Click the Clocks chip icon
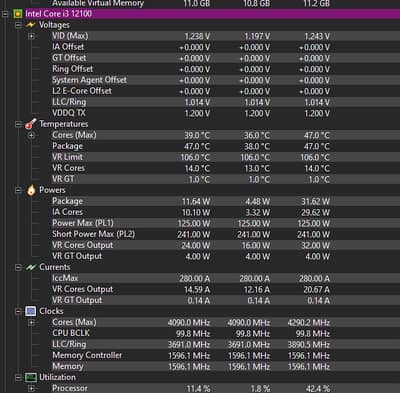Screen dimensions: 400x393 click(31, 311)
